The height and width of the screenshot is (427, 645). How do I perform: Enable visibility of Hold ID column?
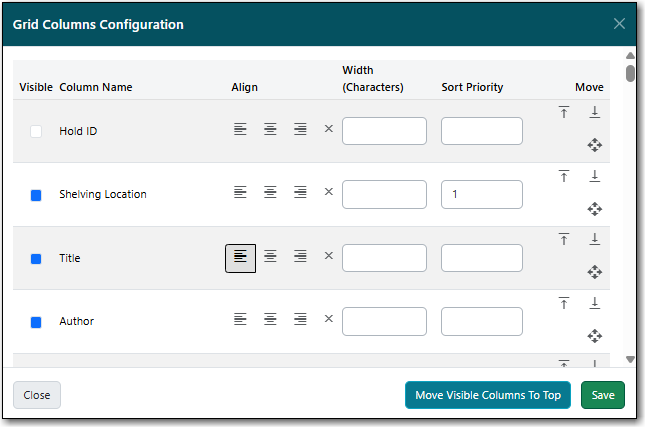(x=36, y=132)
